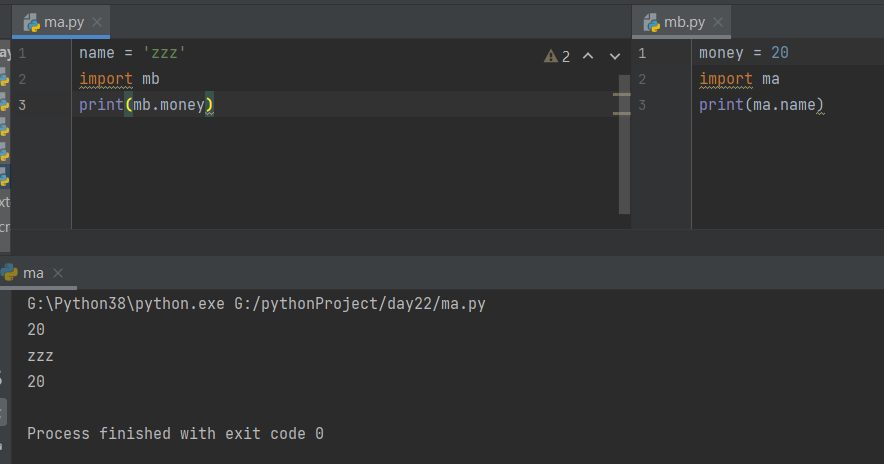Jump to previous highlighted error arrow
The height and width of the screenshot is (464, 884).
tap(588, 56)
